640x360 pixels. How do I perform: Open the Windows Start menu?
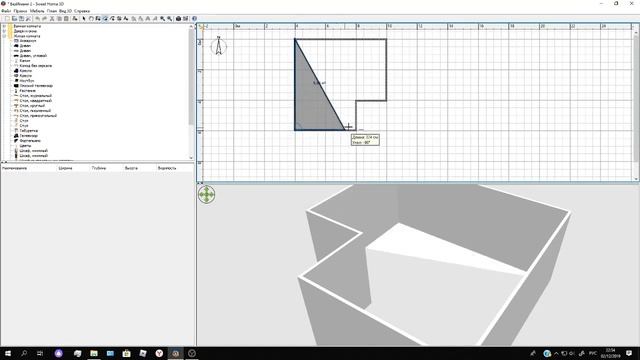[x=7, y=353]
